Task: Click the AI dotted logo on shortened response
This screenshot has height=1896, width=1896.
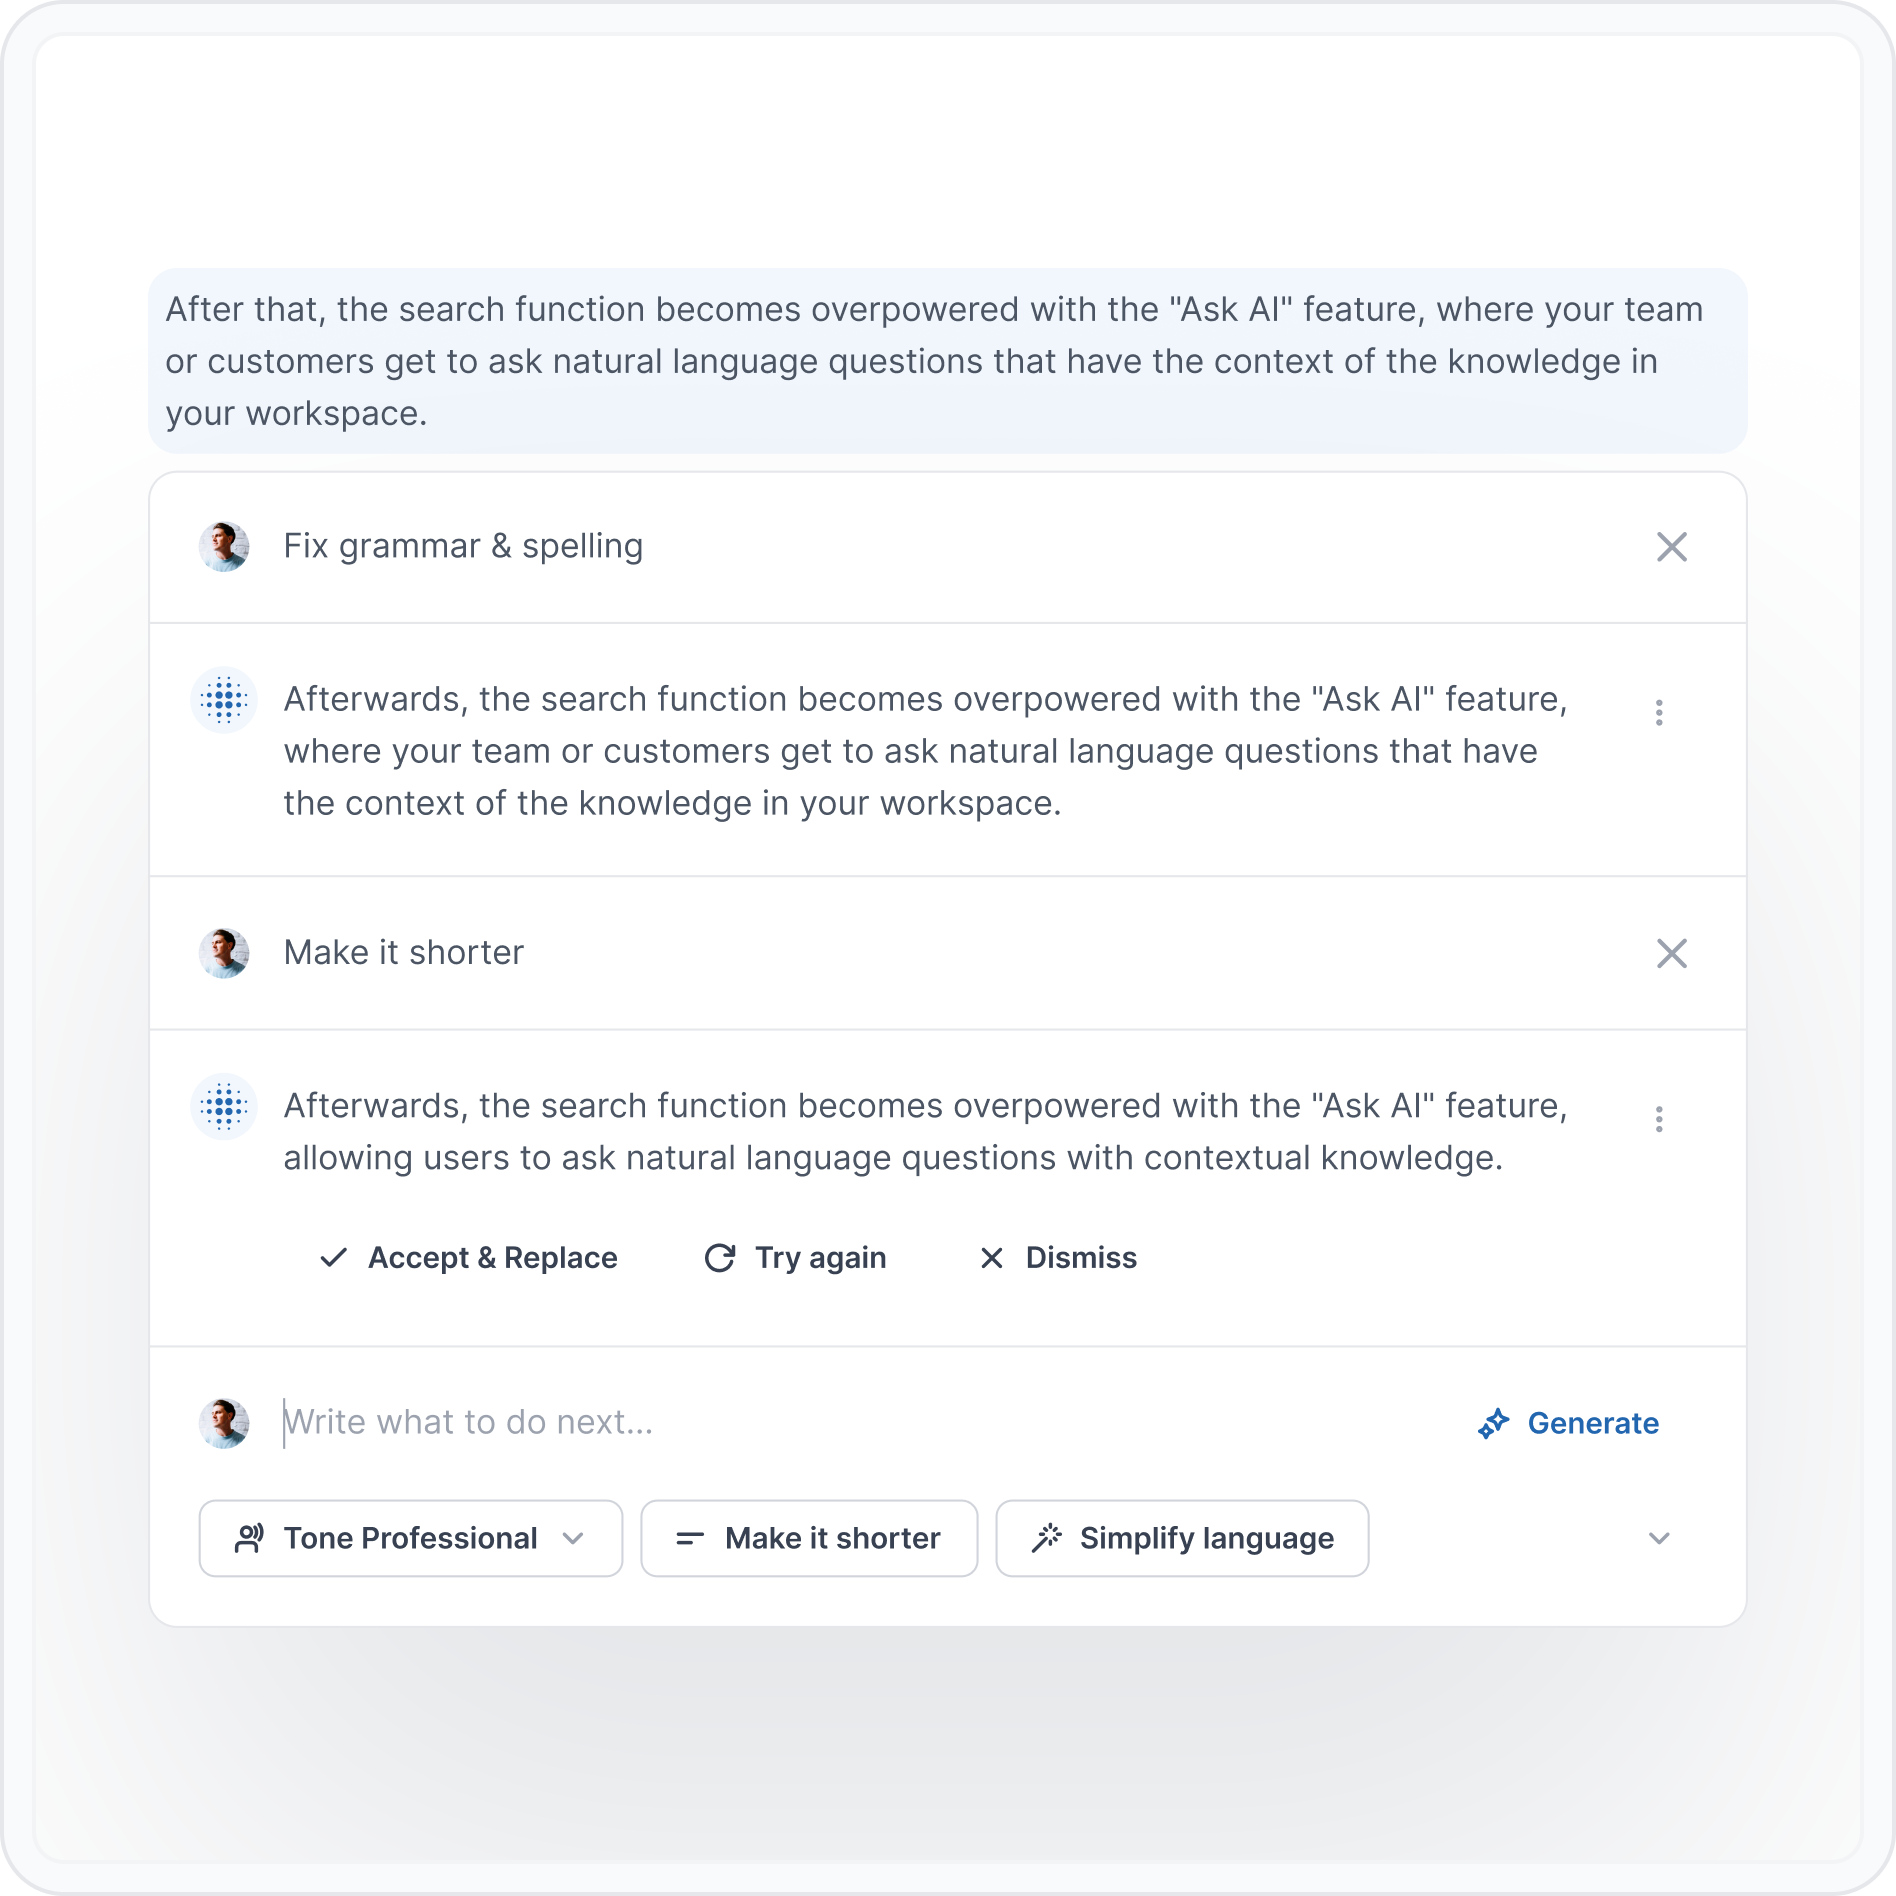Action: pyautogui.click(x=224, y=1107)
